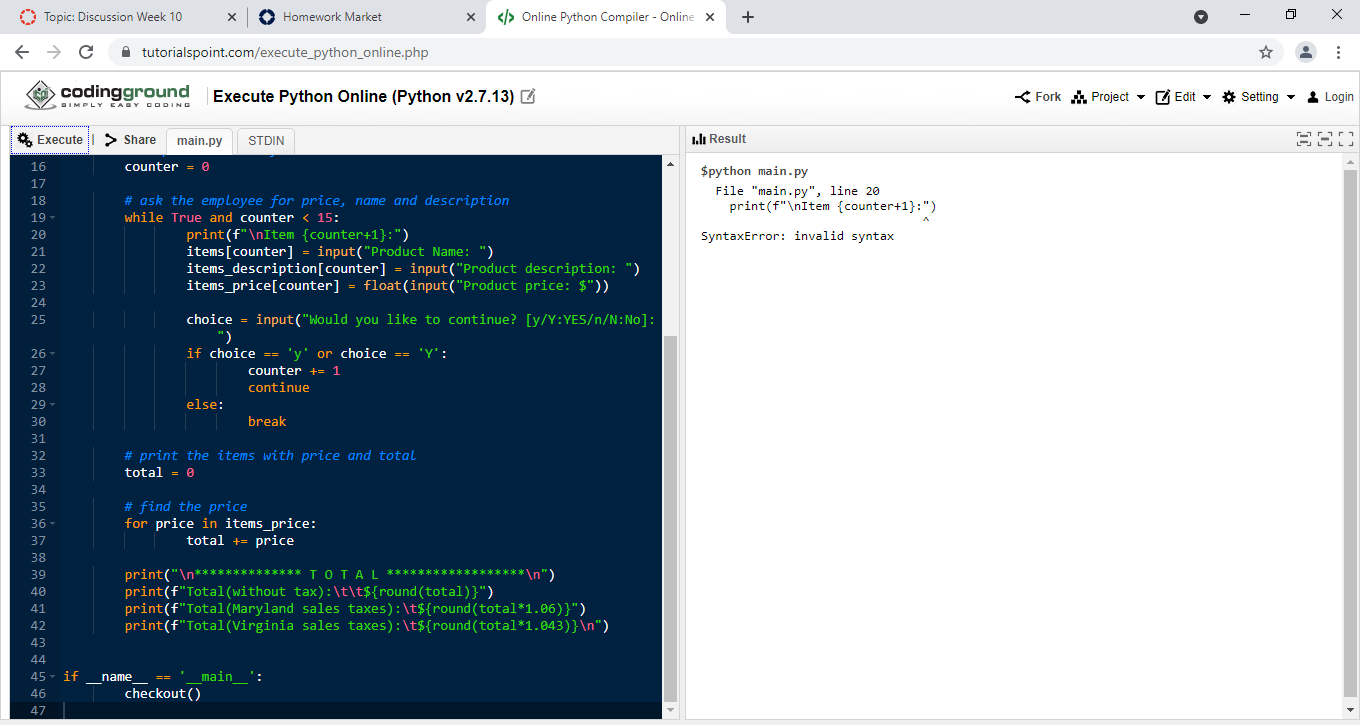Click 'while True and counter < 15:' line
Image resolution: width=1360 pixels, height=725 pixels.
[232, 218]
